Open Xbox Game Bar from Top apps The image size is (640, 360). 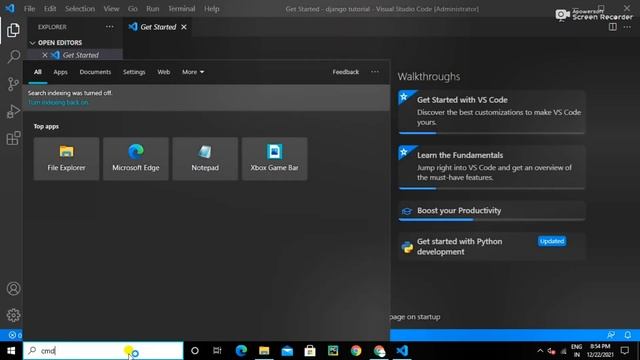pyautogui.click(x=275, y=159)
